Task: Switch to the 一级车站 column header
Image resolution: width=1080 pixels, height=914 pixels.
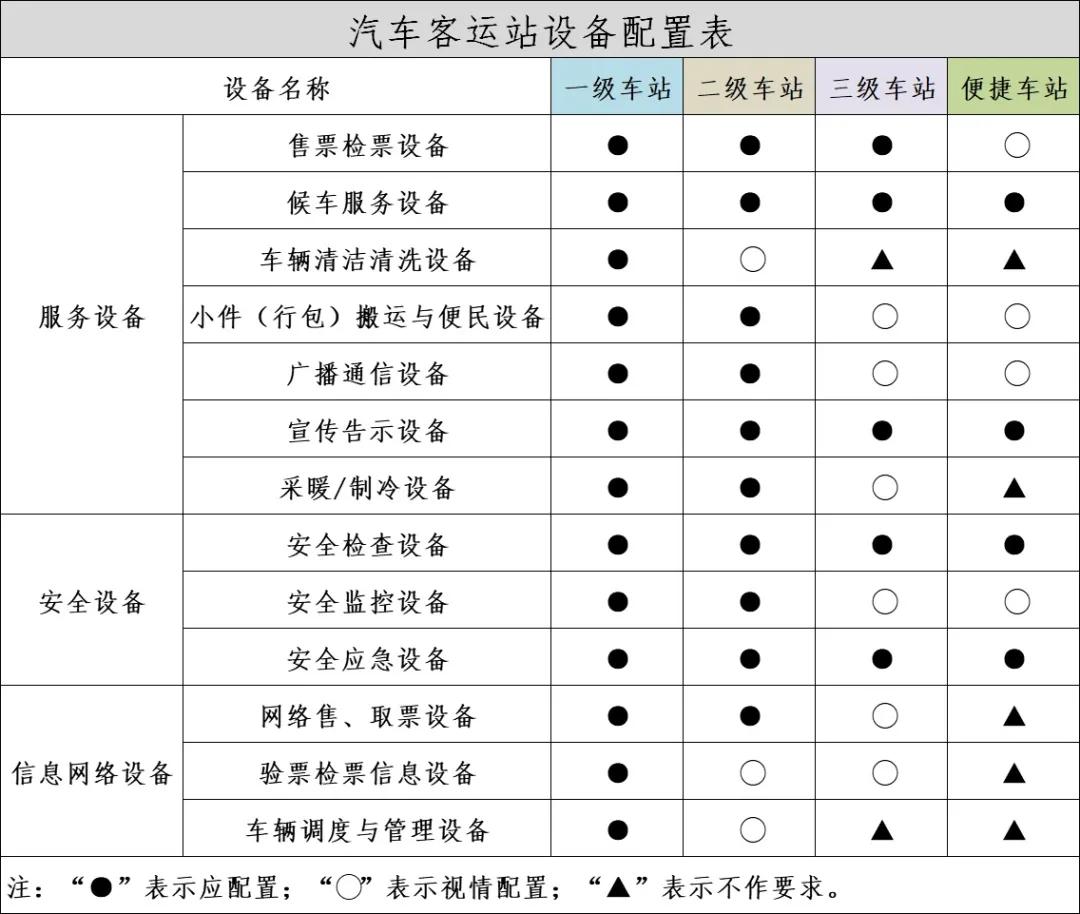Action: [x=617, y=86]
